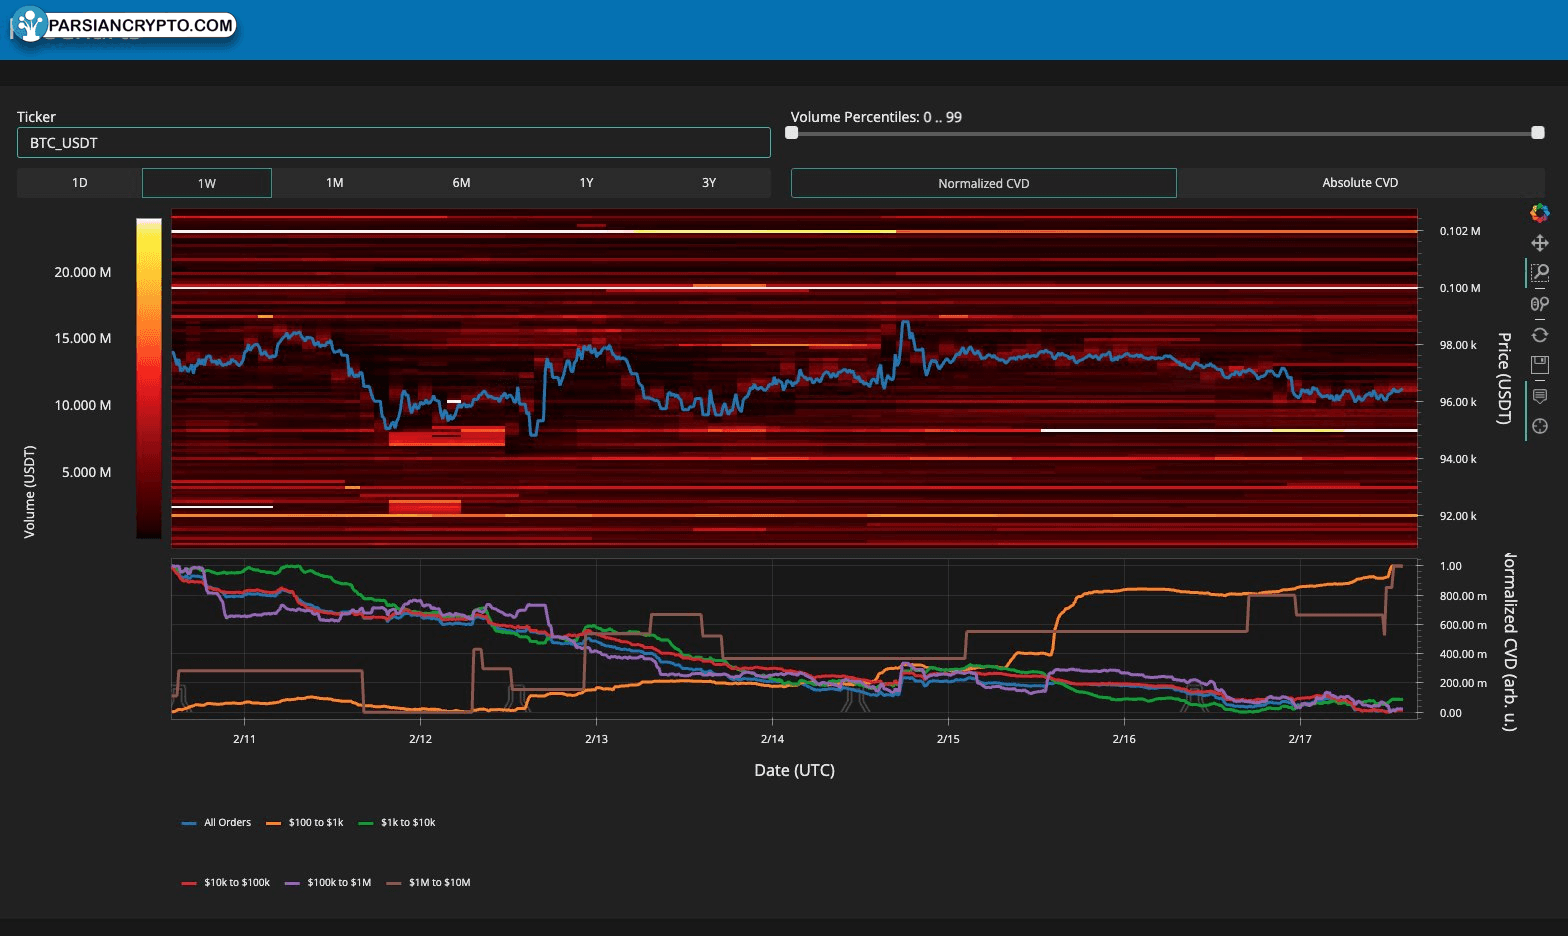Toggle $10k to $100k line in legend
Screen dimensions: 1568x936
click(226, 883)
